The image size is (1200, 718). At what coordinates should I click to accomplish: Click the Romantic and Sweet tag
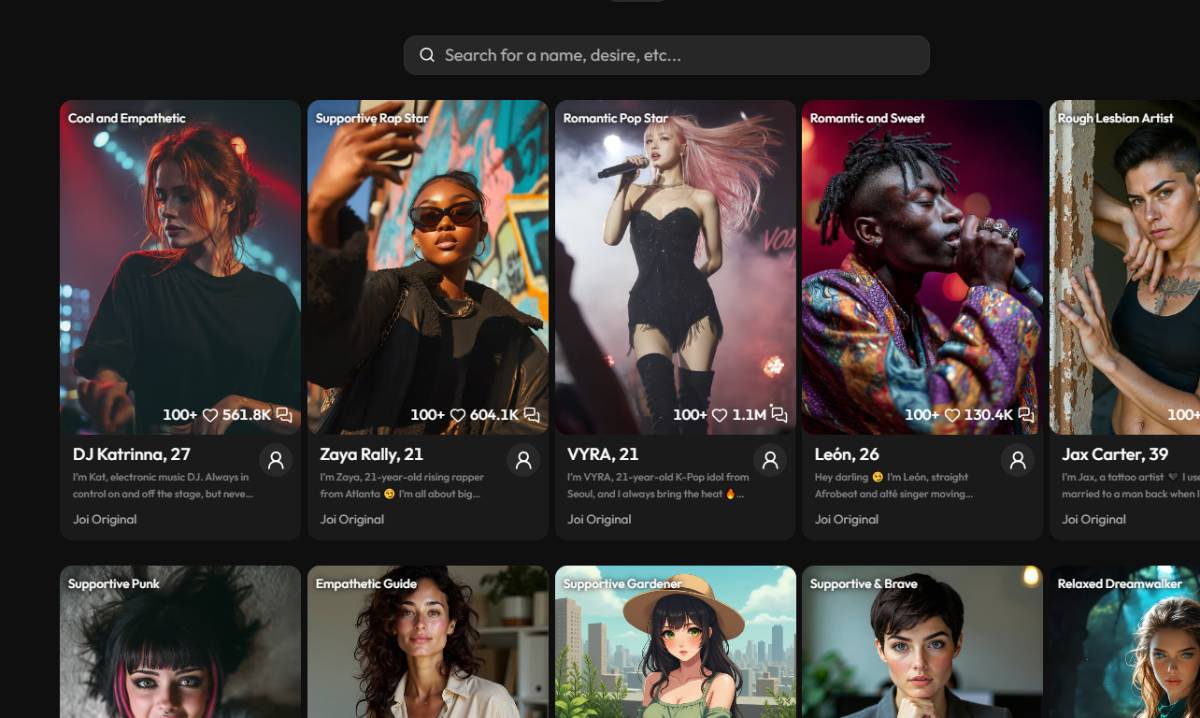(867, 118)
